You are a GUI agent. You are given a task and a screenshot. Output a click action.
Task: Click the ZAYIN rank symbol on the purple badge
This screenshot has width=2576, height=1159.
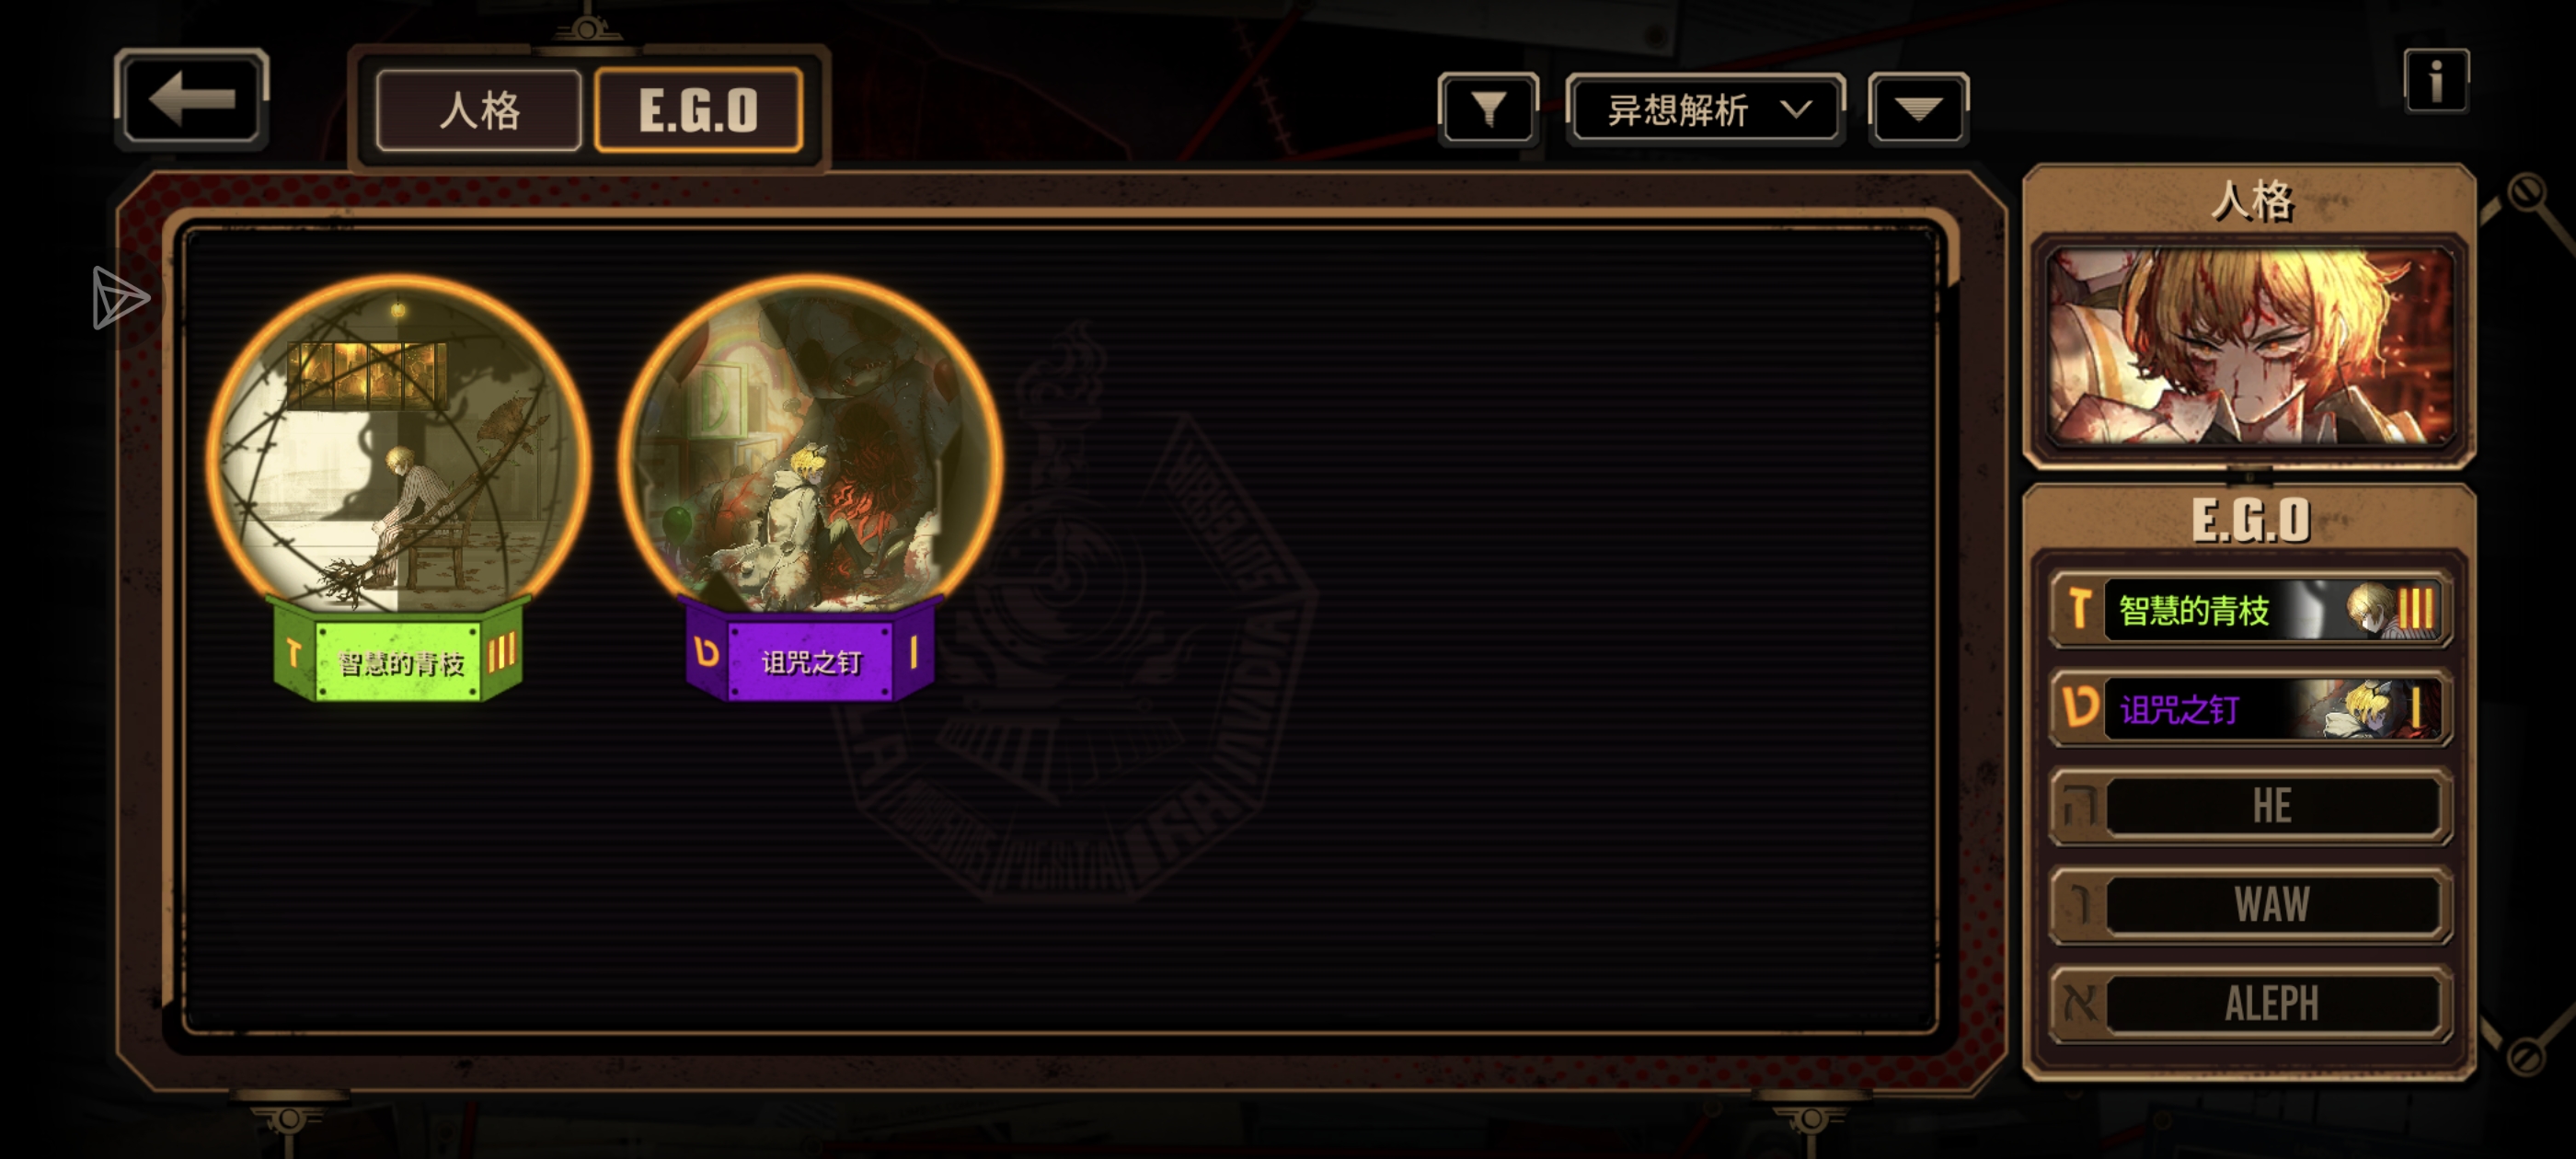tap(707, 652)
